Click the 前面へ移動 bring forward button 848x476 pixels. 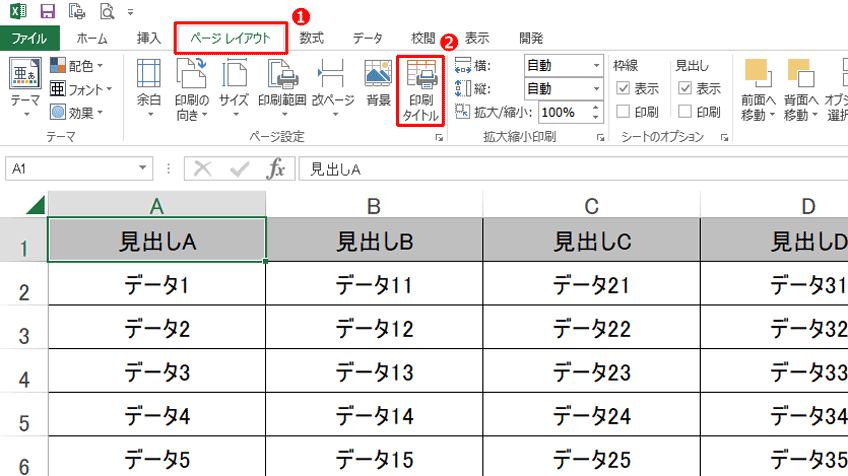click(x=758, y=89)
